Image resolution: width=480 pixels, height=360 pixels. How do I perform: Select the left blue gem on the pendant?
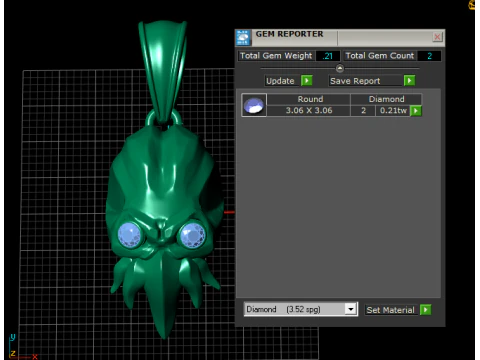point(130,234)
